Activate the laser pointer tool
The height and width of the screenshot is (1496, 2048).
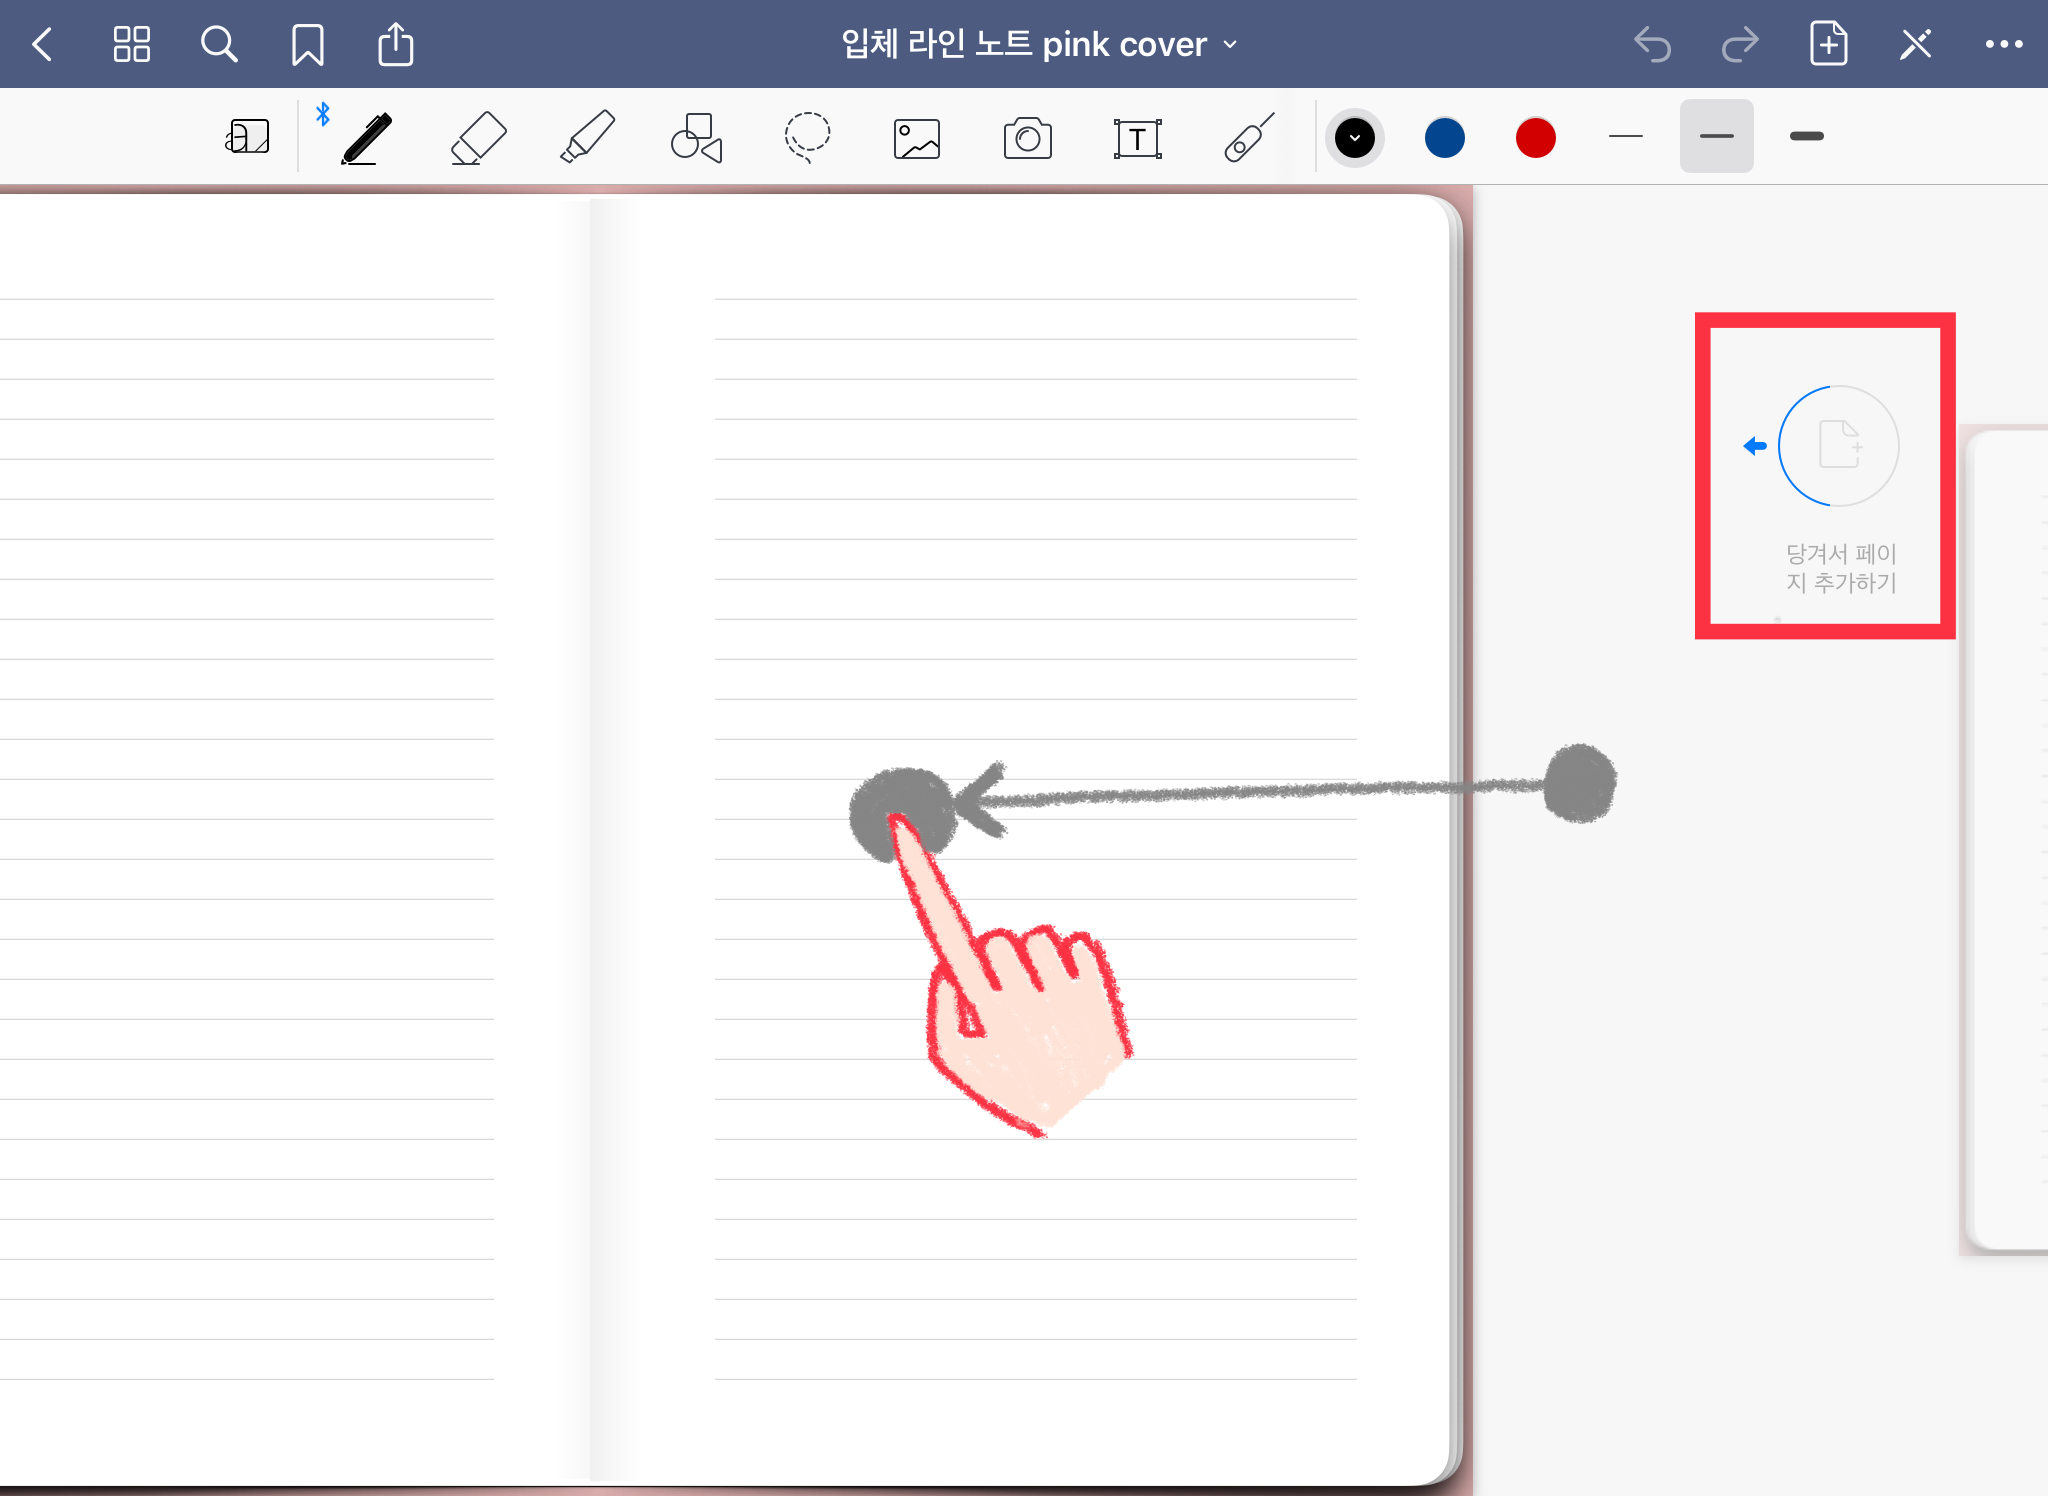(1248, 138)
